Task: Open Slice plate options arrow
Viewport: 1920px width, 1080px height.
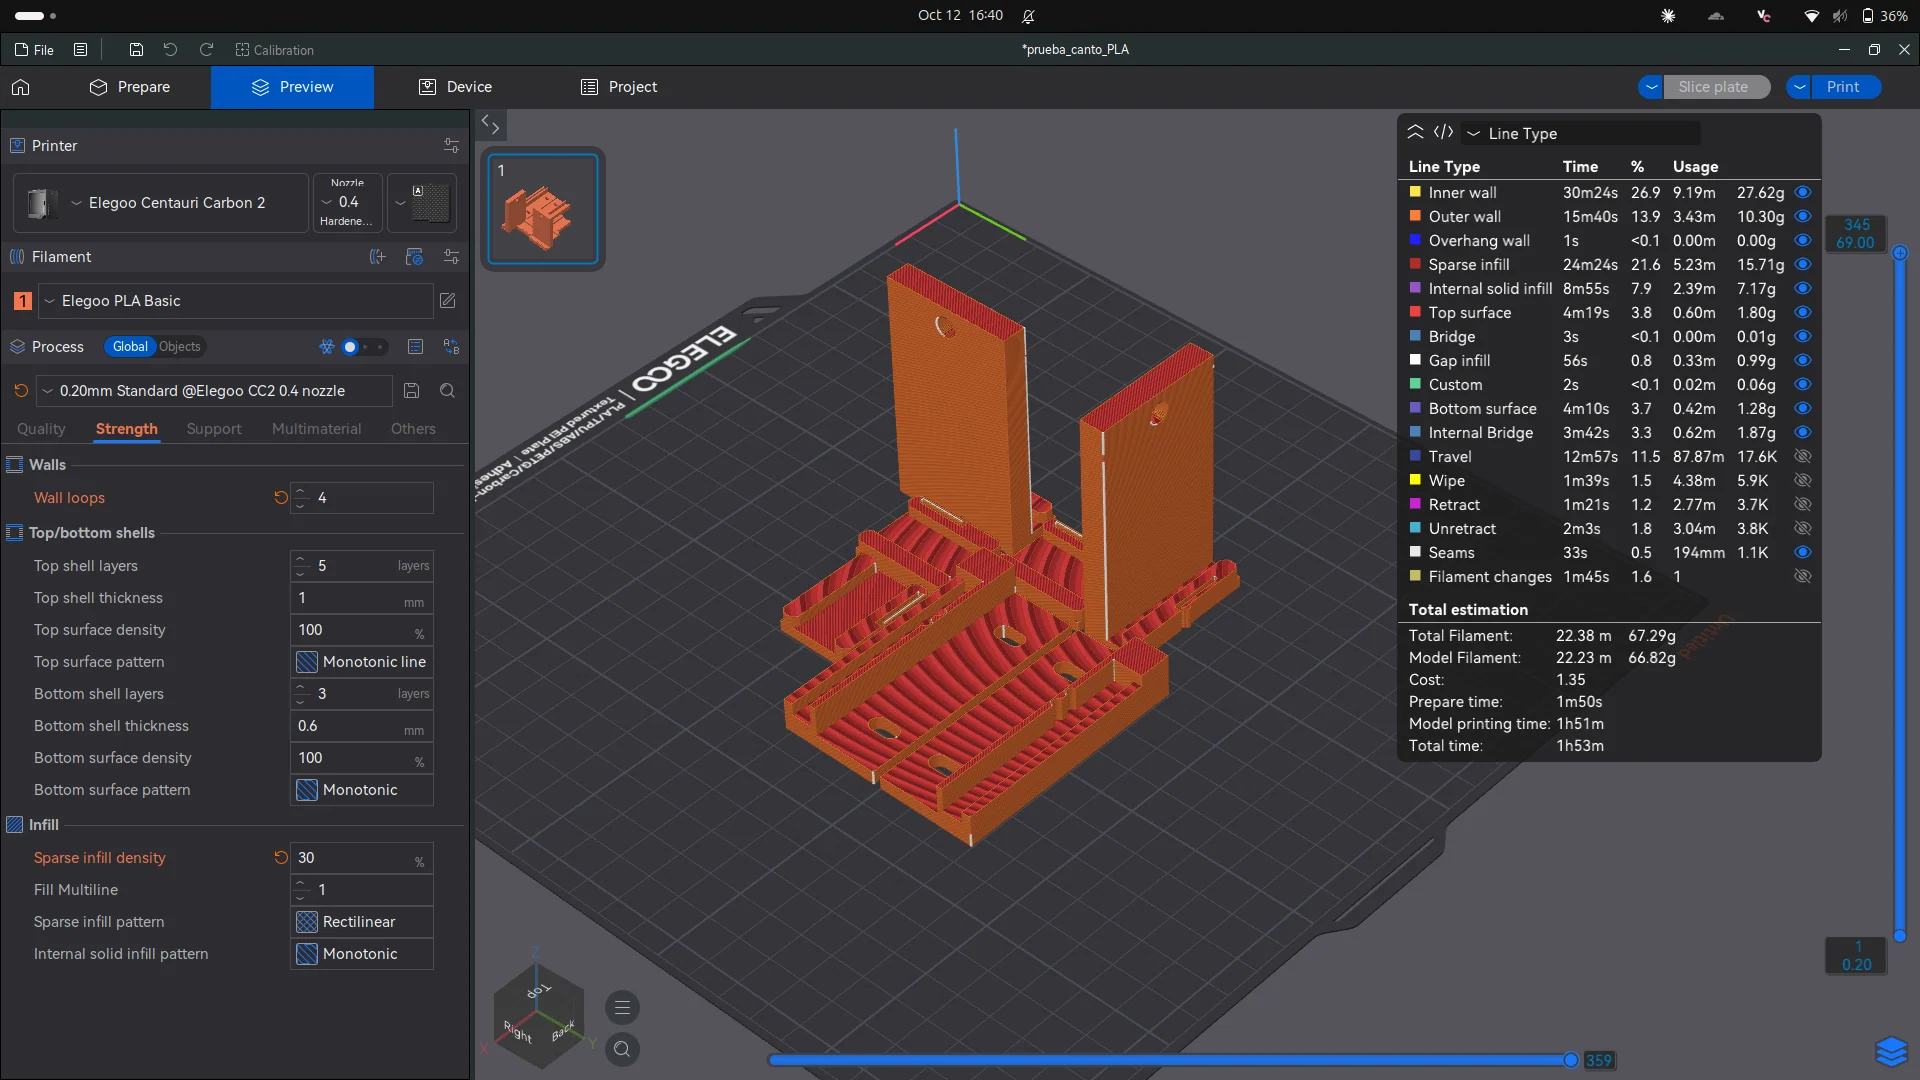Action: [1651, 87]
